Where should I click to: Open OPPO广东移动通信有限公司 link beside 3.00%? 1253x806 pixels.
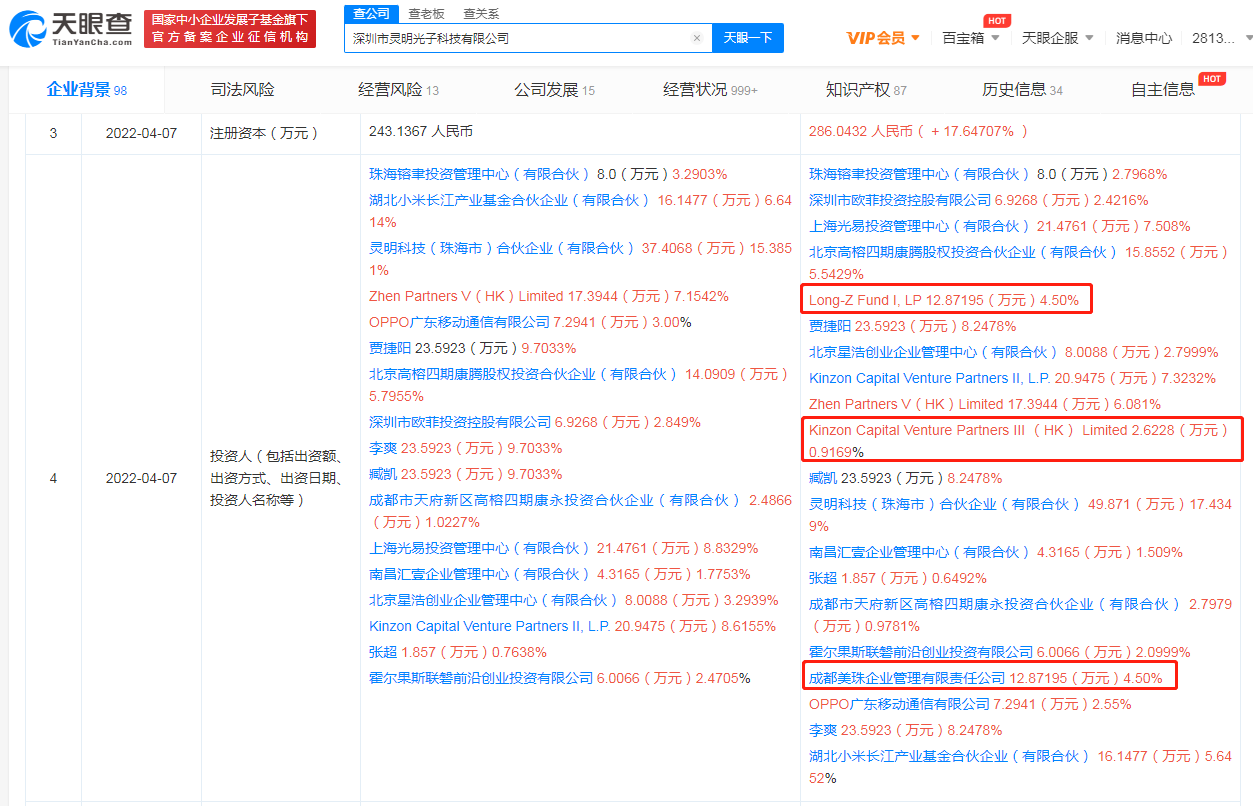click(459, 322)
